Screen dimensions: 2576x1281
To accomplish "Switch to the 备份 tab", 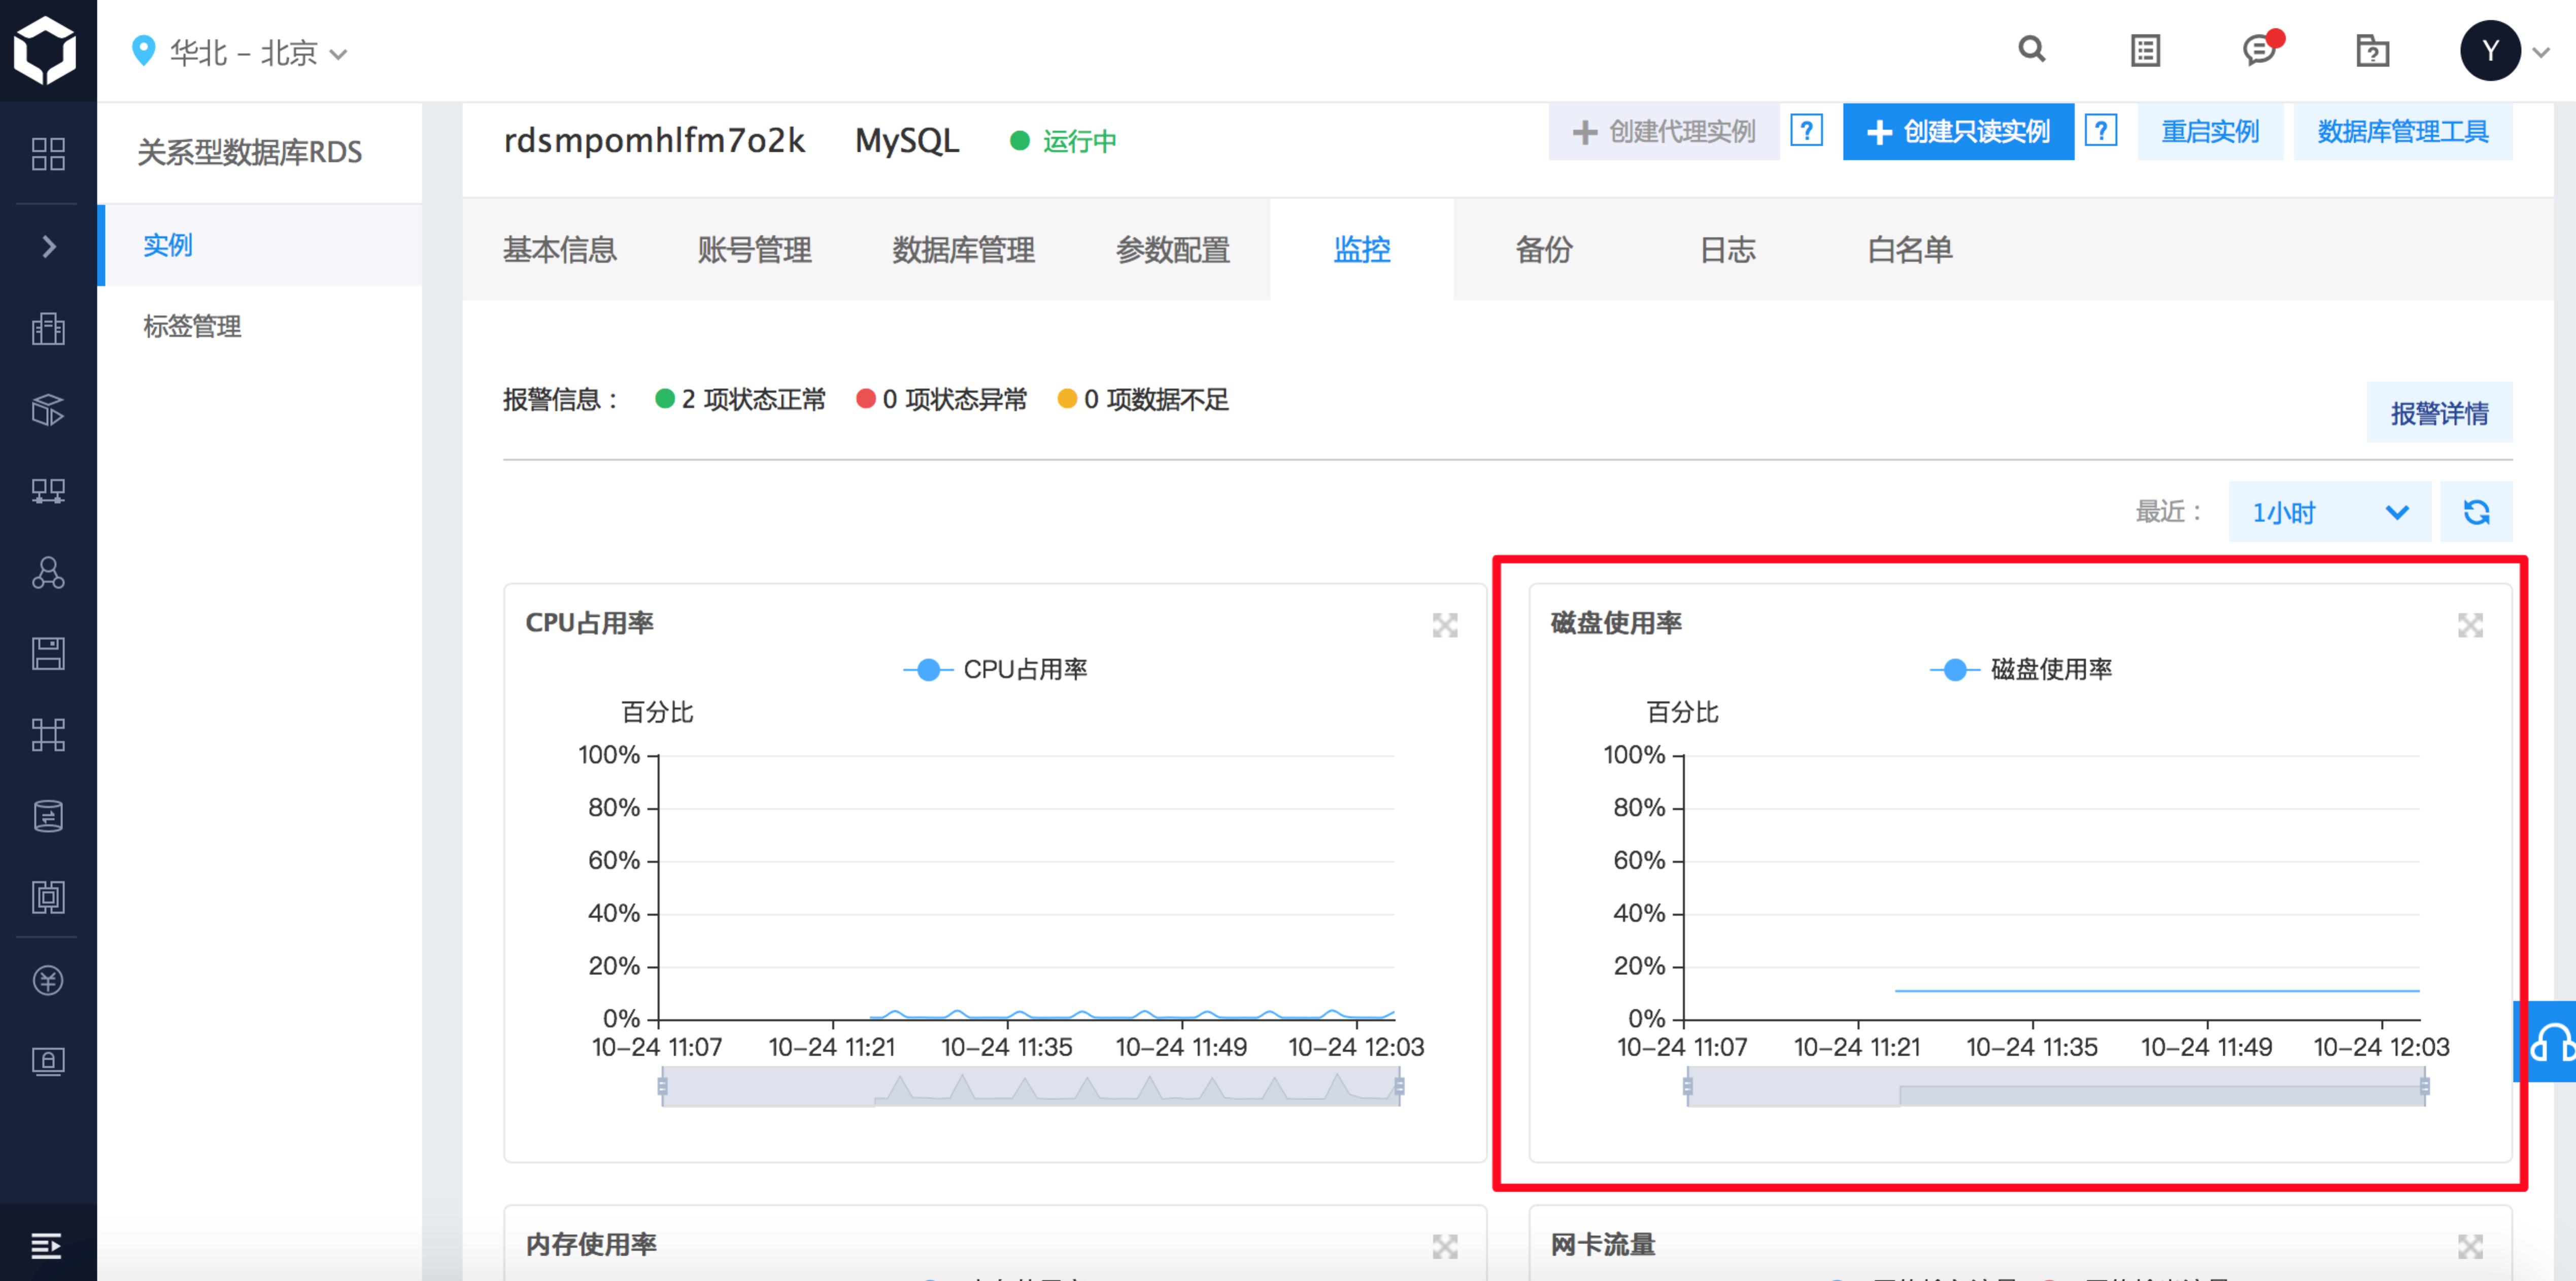I will (1544, 250).
